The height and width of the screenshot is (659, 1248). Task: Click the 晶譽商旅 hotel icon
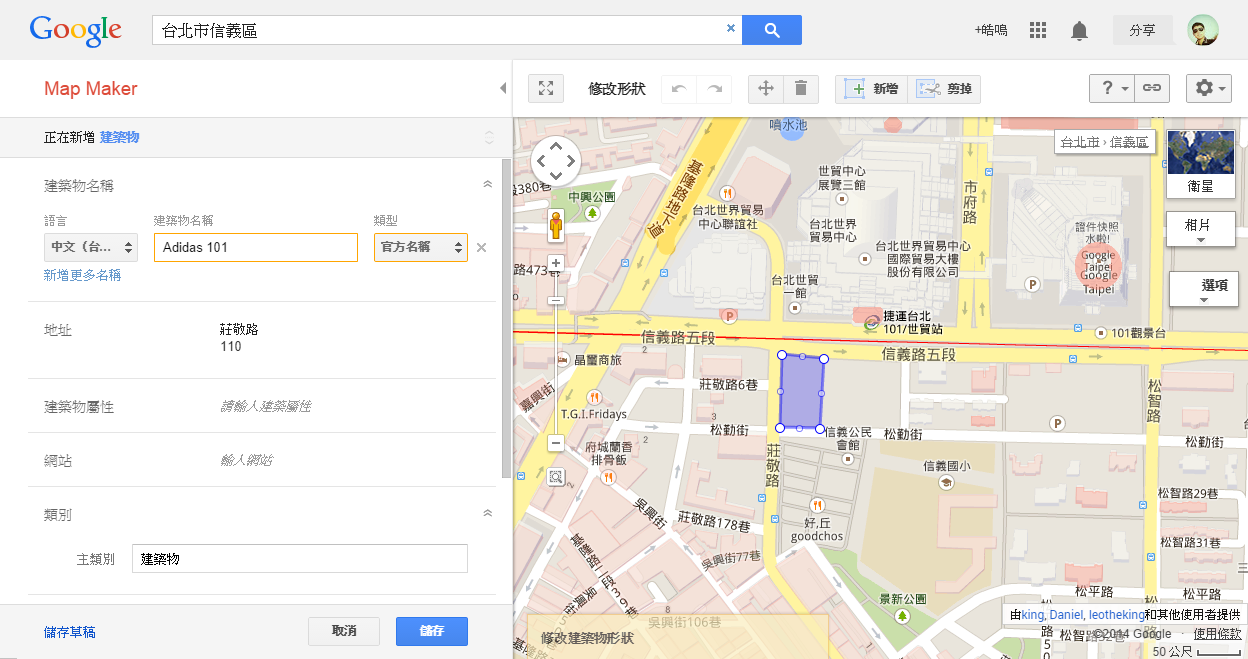point(562,358)
